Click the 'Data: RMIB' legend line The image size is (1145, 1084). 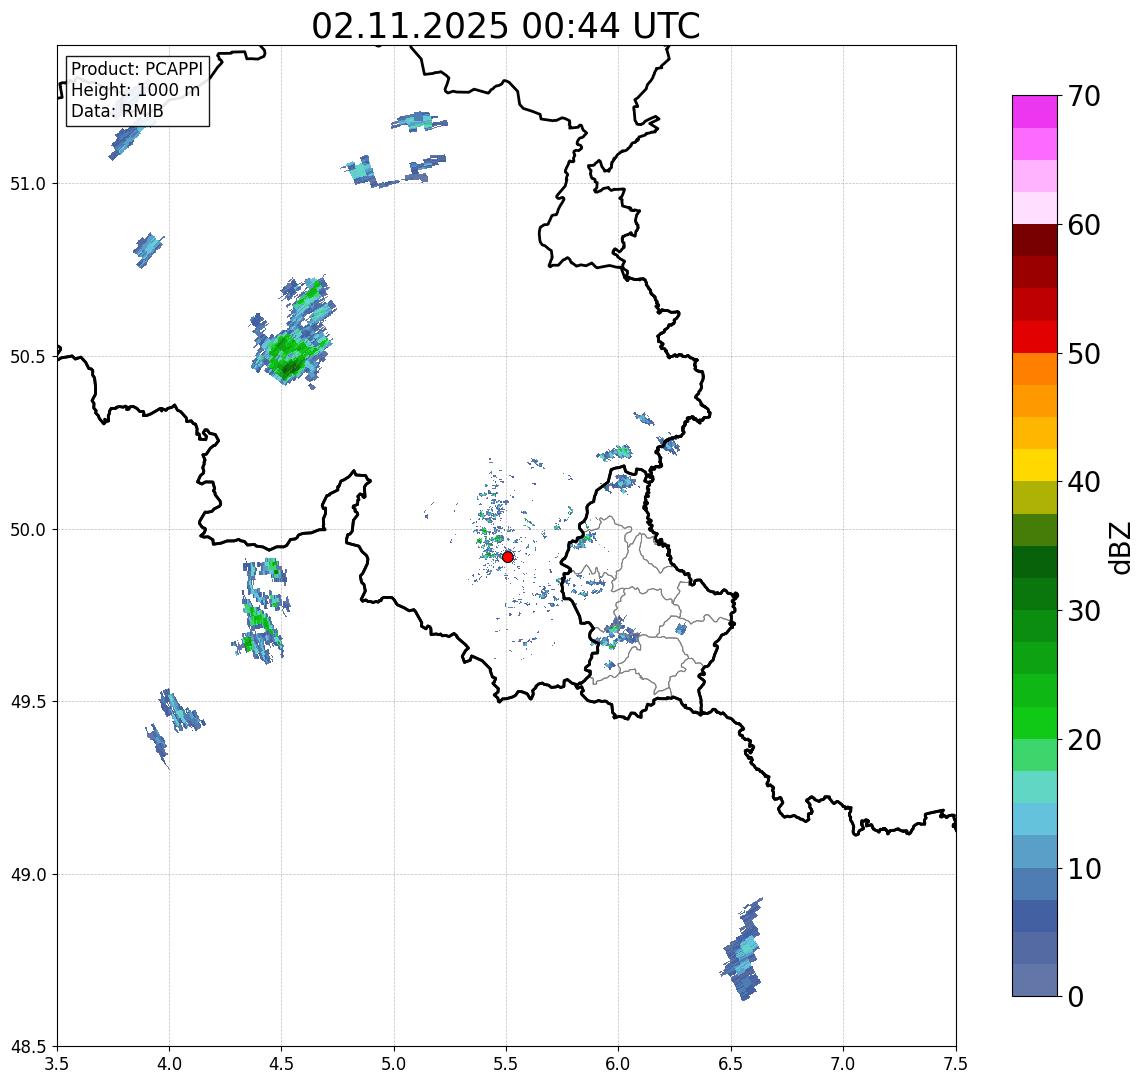pyautogui.click(x=117, y=111)
